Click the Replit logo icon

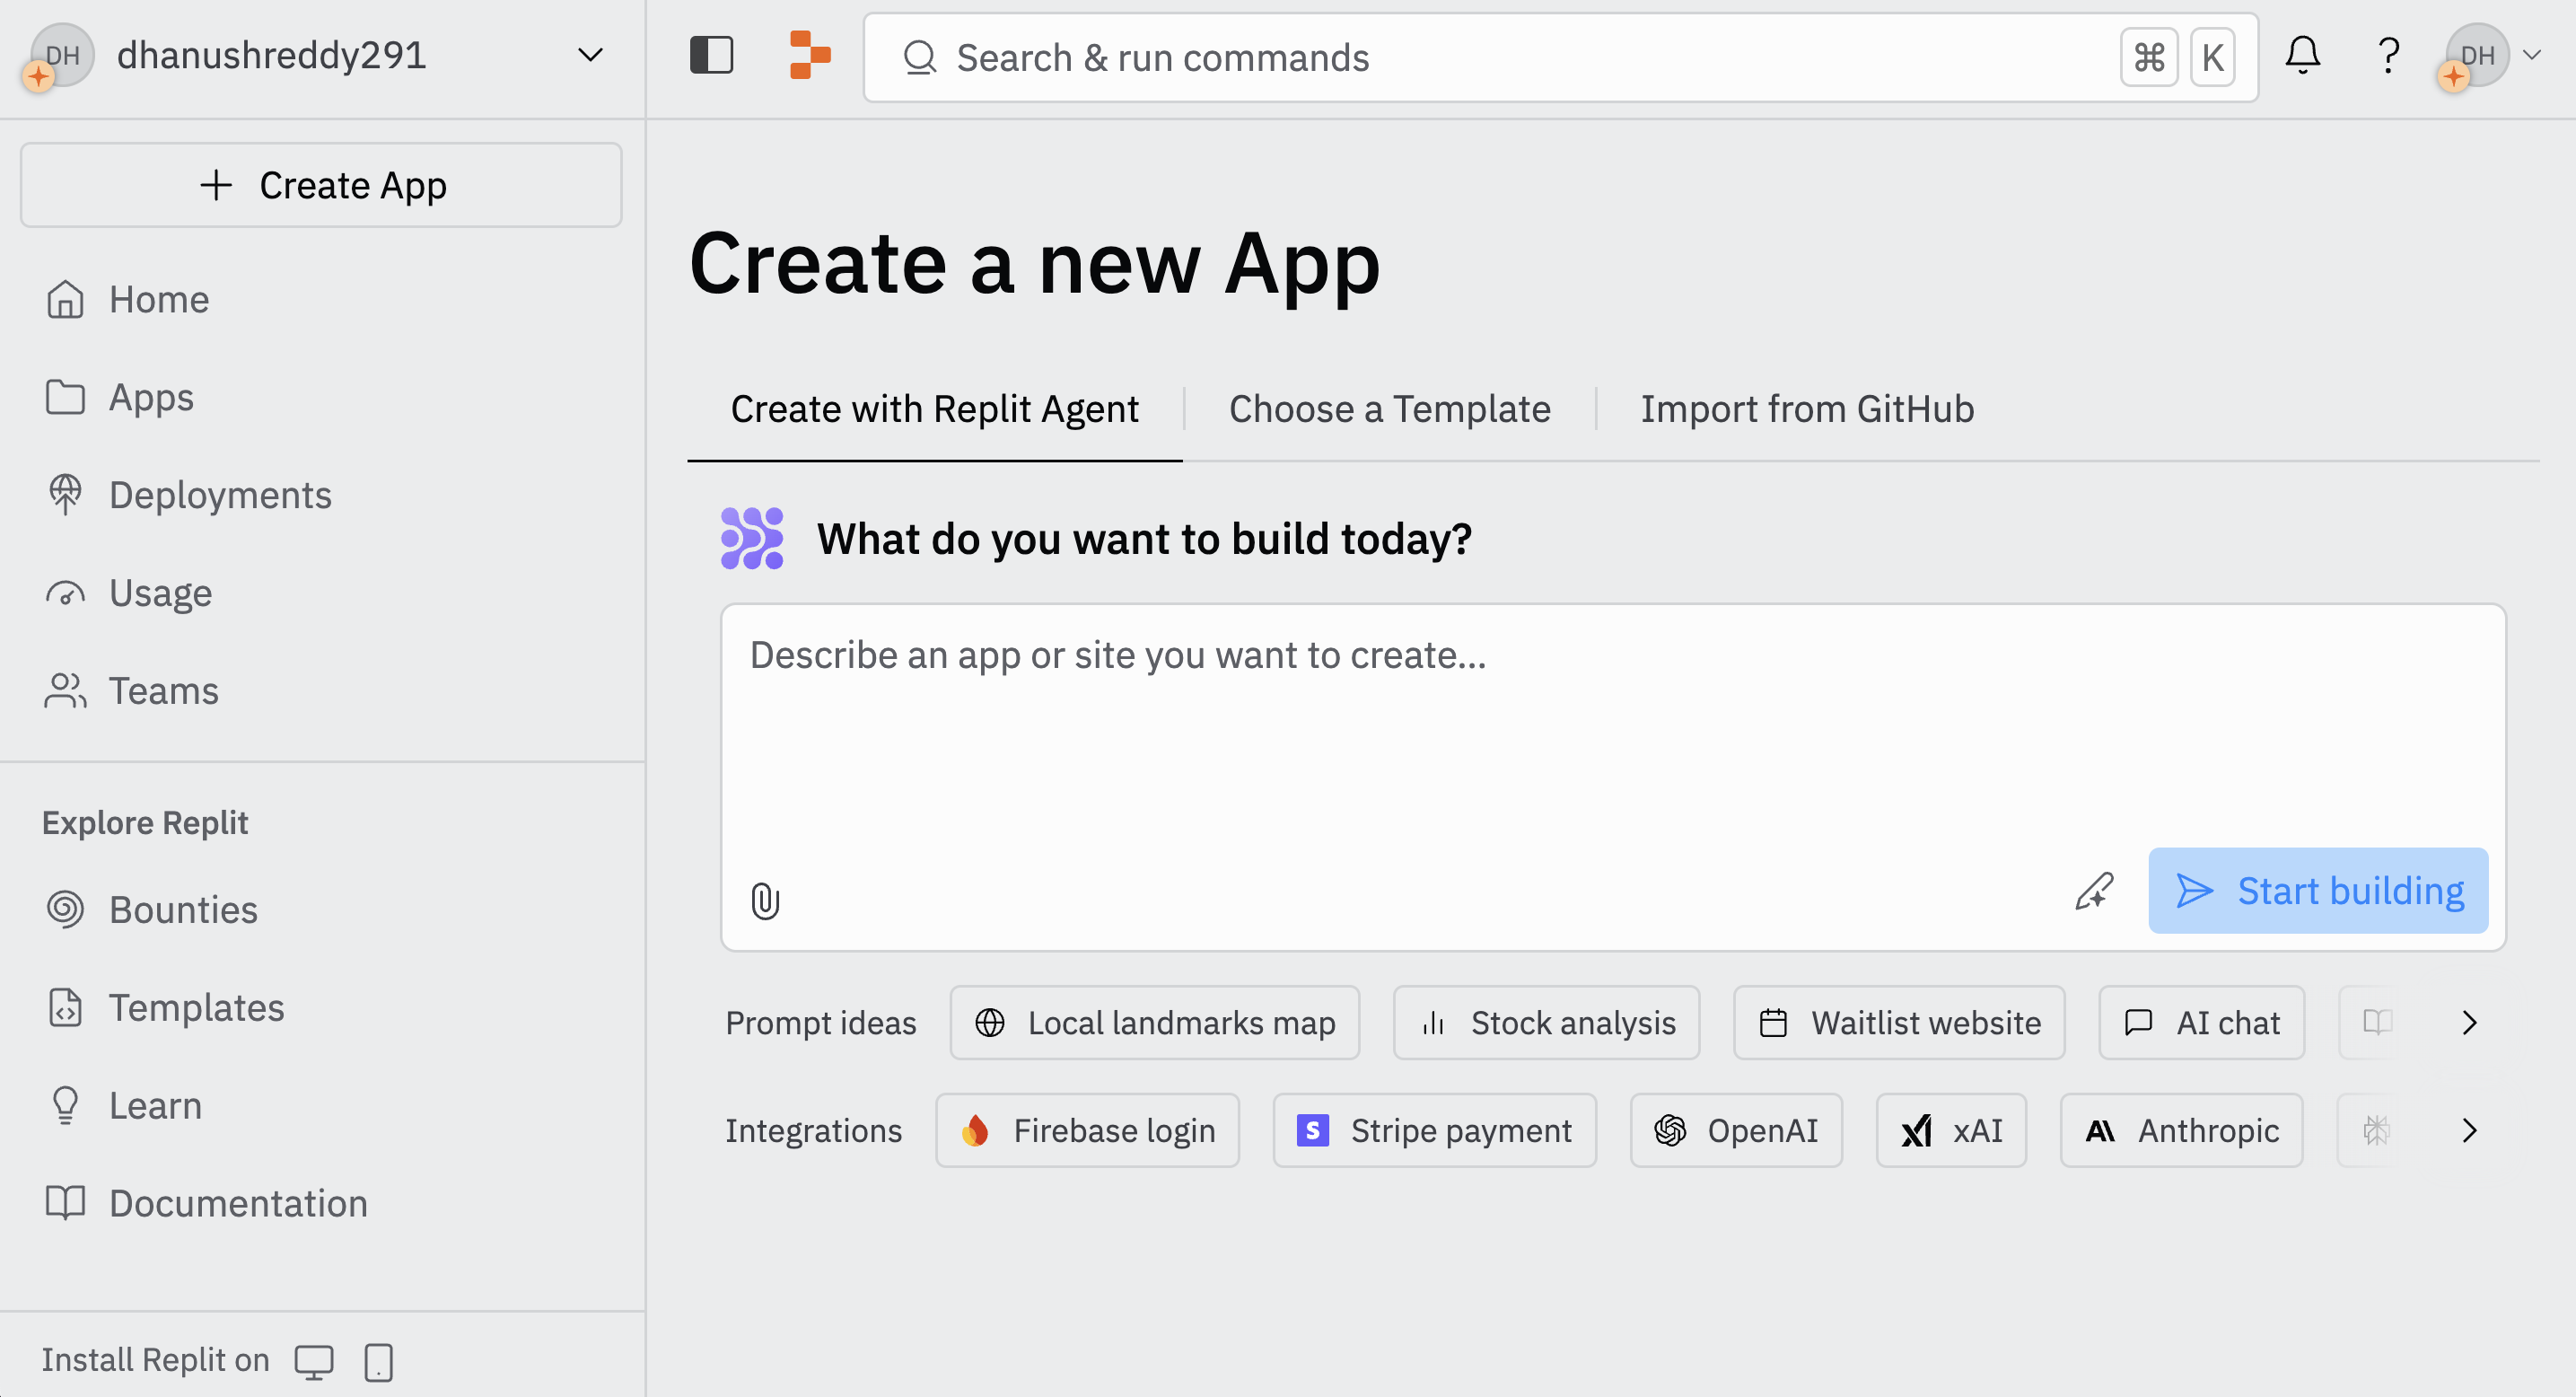[x=809, y=56]
